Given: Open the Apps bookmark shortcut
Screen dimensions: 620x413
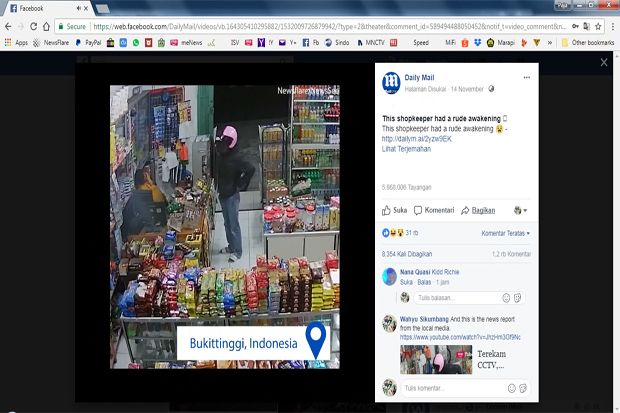Looking at the screenshot, I should [x=16, y=43].
